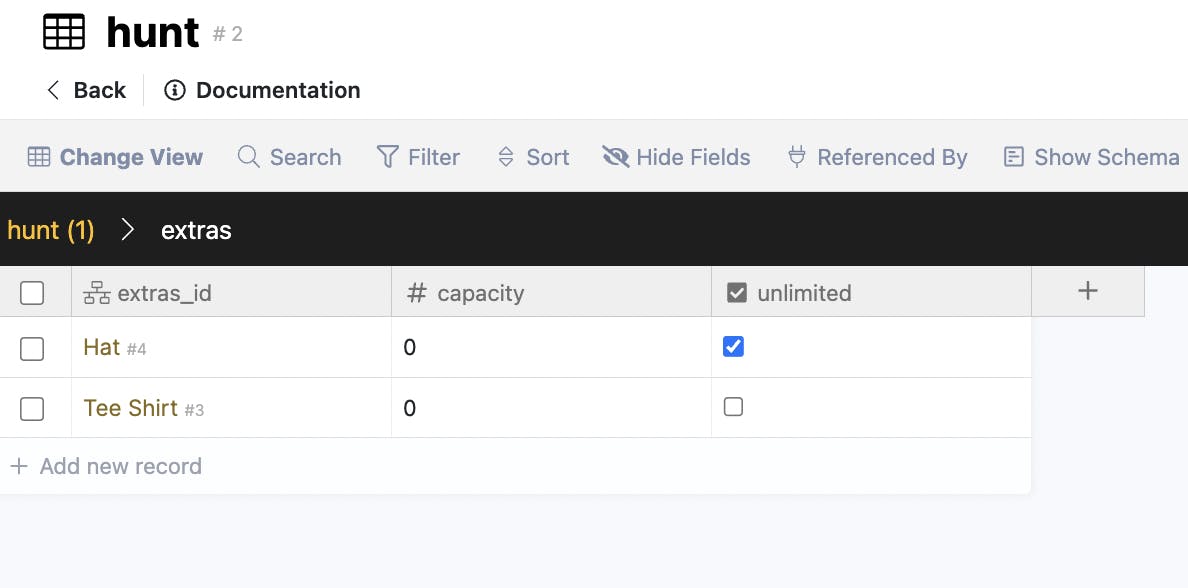Go back using the Back chevron
The height and width of the screenshot is (588, 1188).
[x=54, y=90]
